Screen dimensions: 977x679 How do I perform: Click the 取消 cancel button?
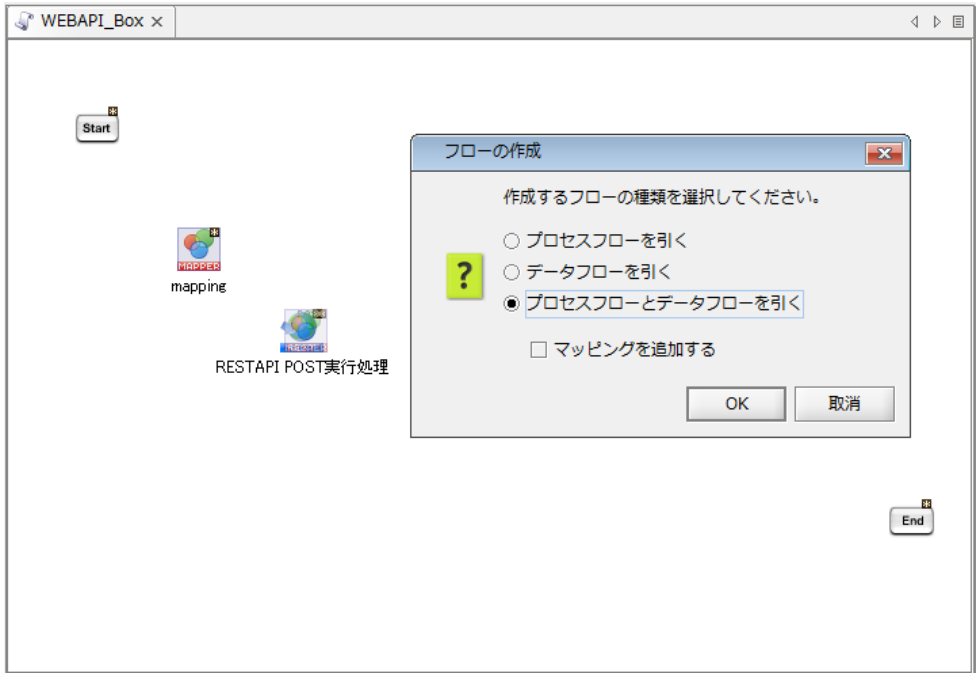click(x=844, y=404)
